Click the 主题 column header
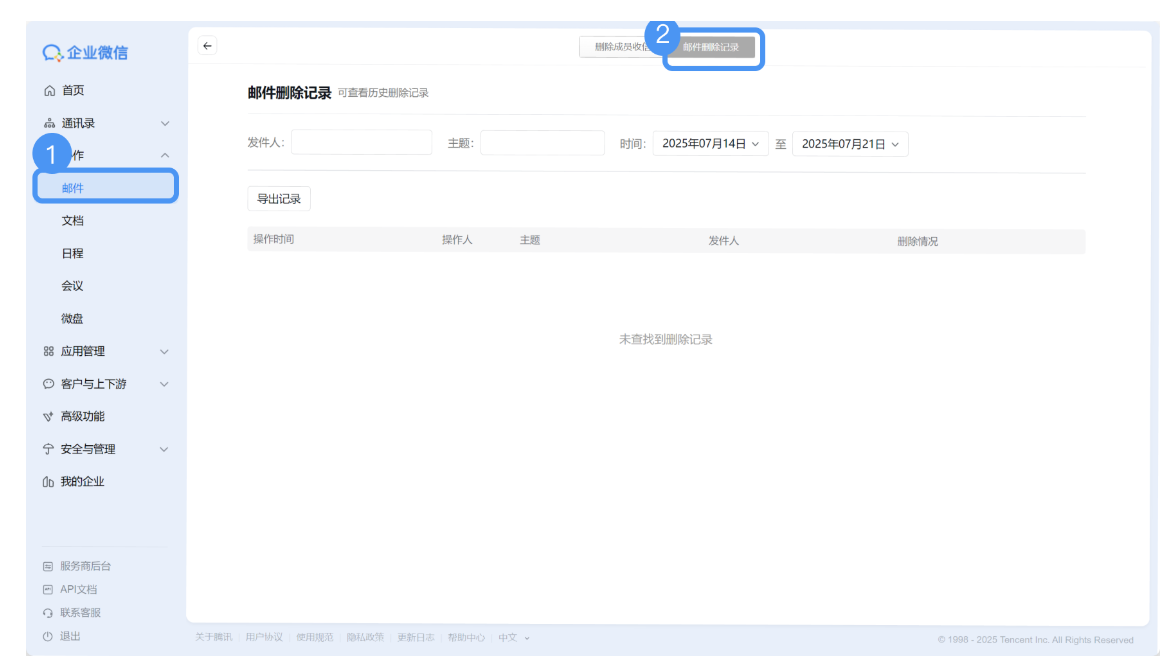Image resolution: width=1175 pixels, height=665 pixels. [530, 240]
